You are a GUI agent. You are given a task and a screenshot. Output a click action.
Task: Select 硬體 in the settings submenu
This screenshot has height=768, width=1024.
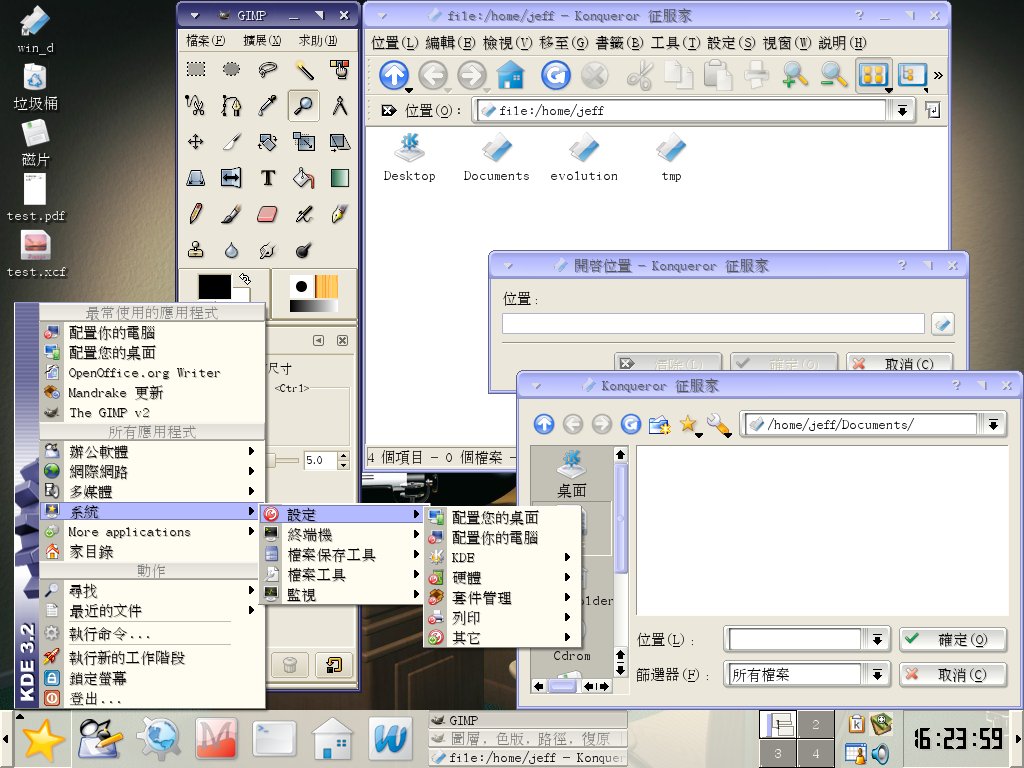(500, 577)
